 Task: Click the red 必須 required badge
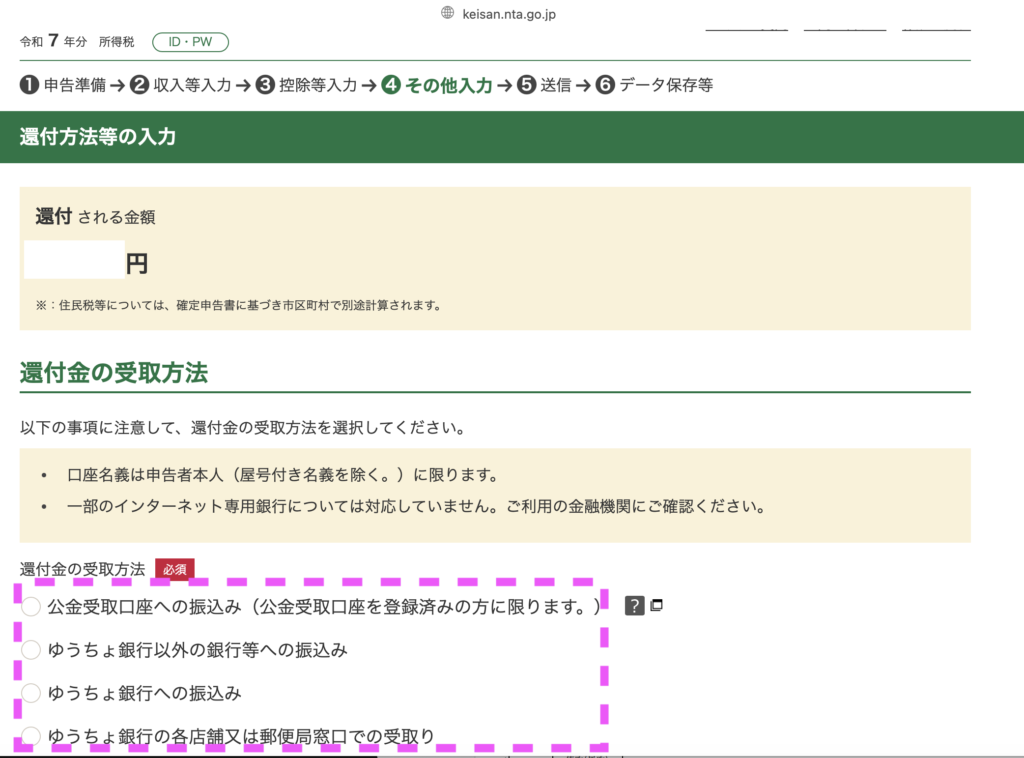point(174,569)
